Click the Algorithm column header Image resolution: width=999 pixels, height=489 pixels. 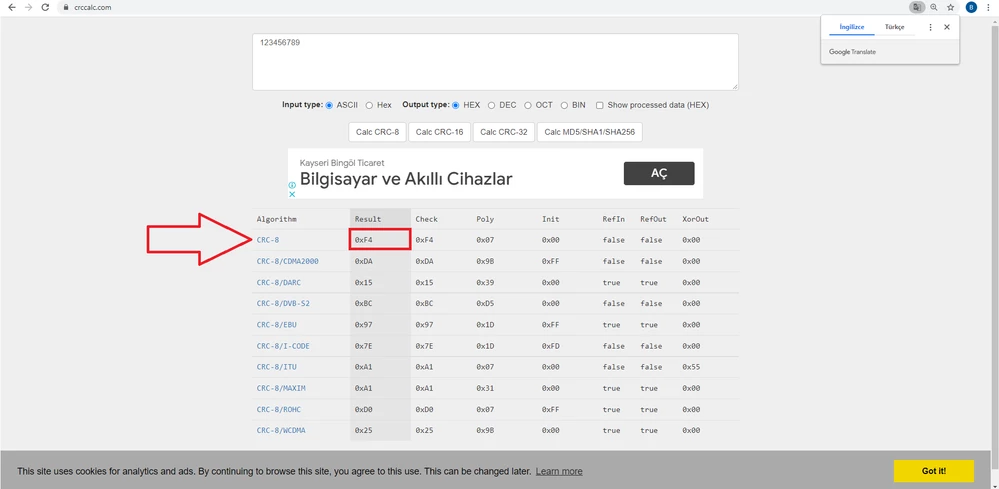coord(277,219)
